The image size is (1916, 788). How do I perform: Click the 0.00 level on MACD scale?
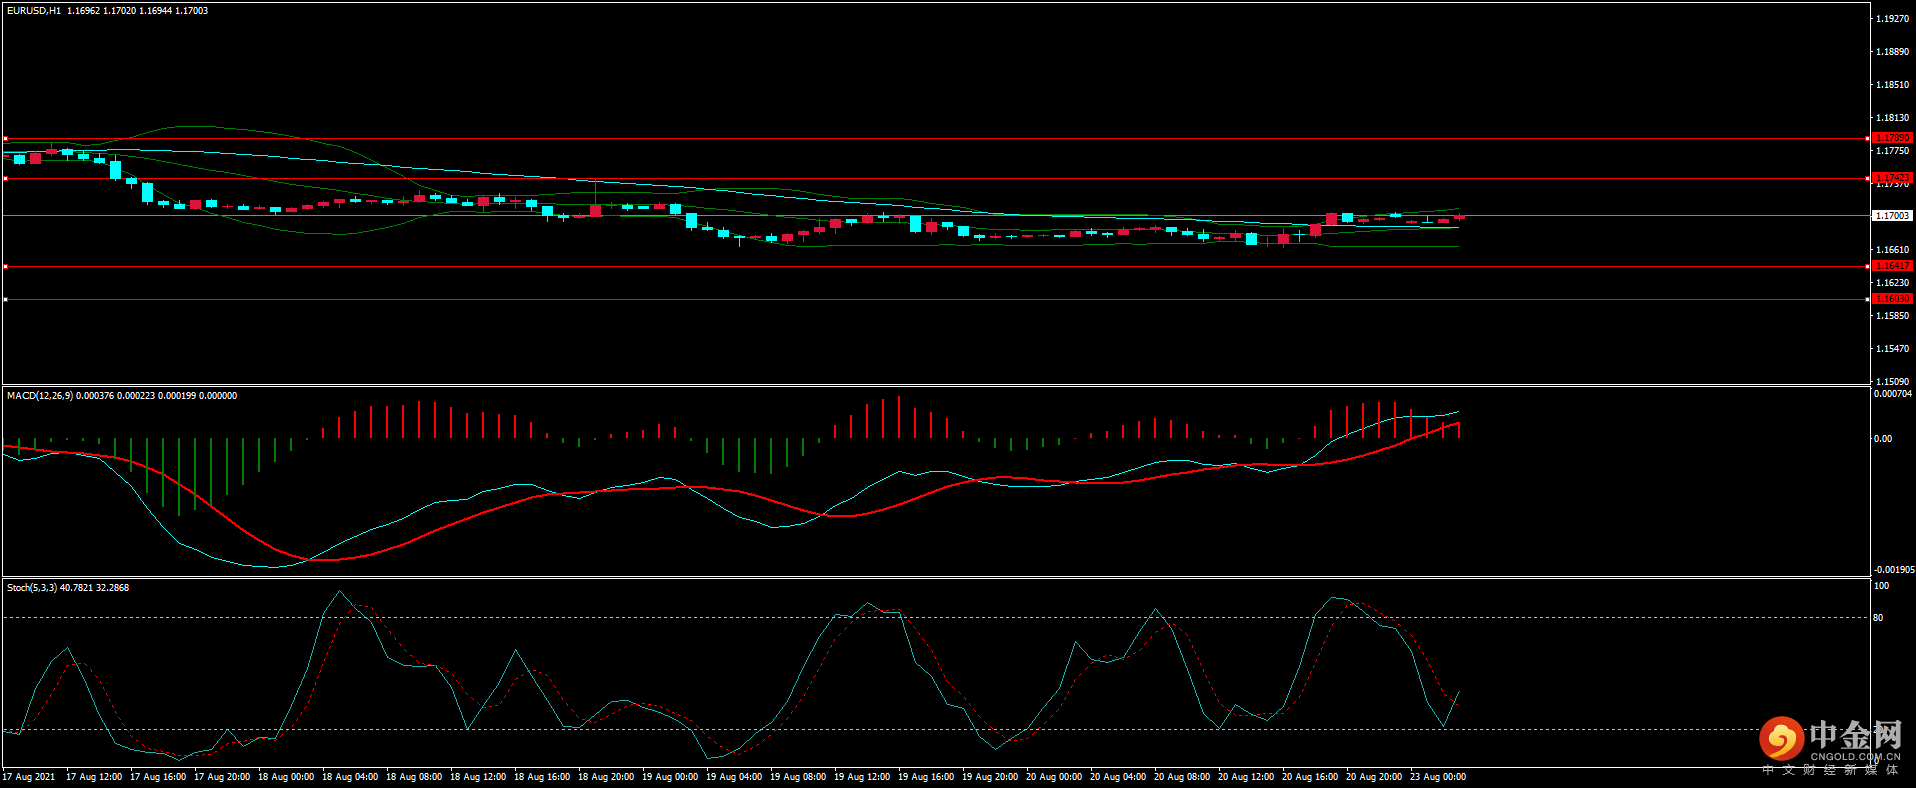(x=1882, y=439)
